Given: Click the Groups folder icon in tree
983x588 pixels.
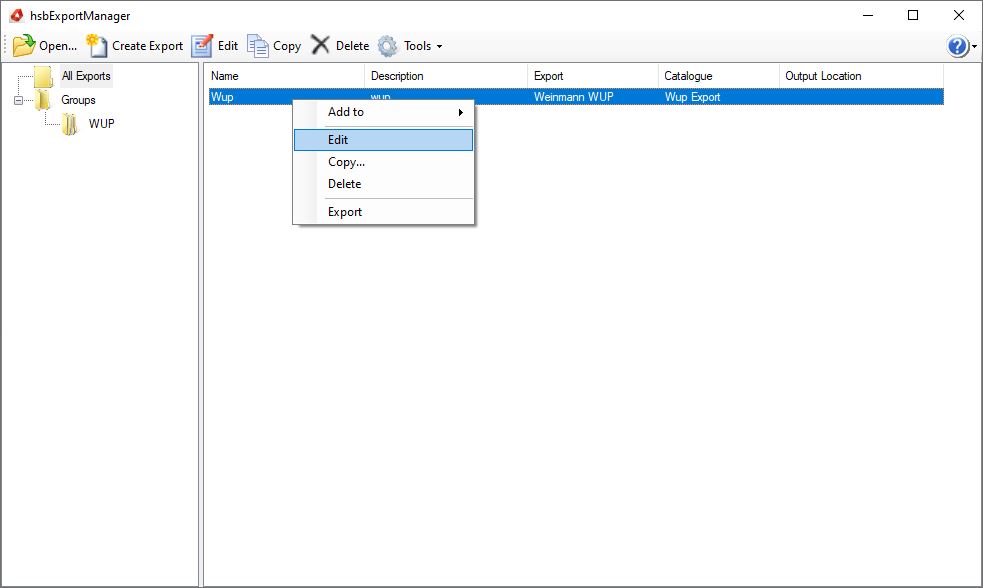Looking at the screenshot, I should (43, 100).
